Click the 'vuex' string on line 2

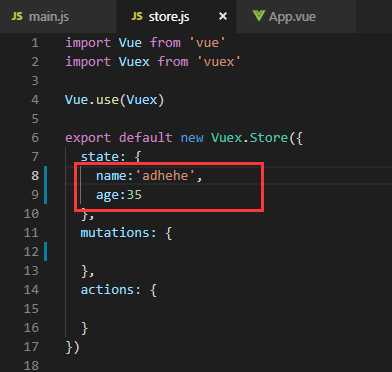point(219,62)
